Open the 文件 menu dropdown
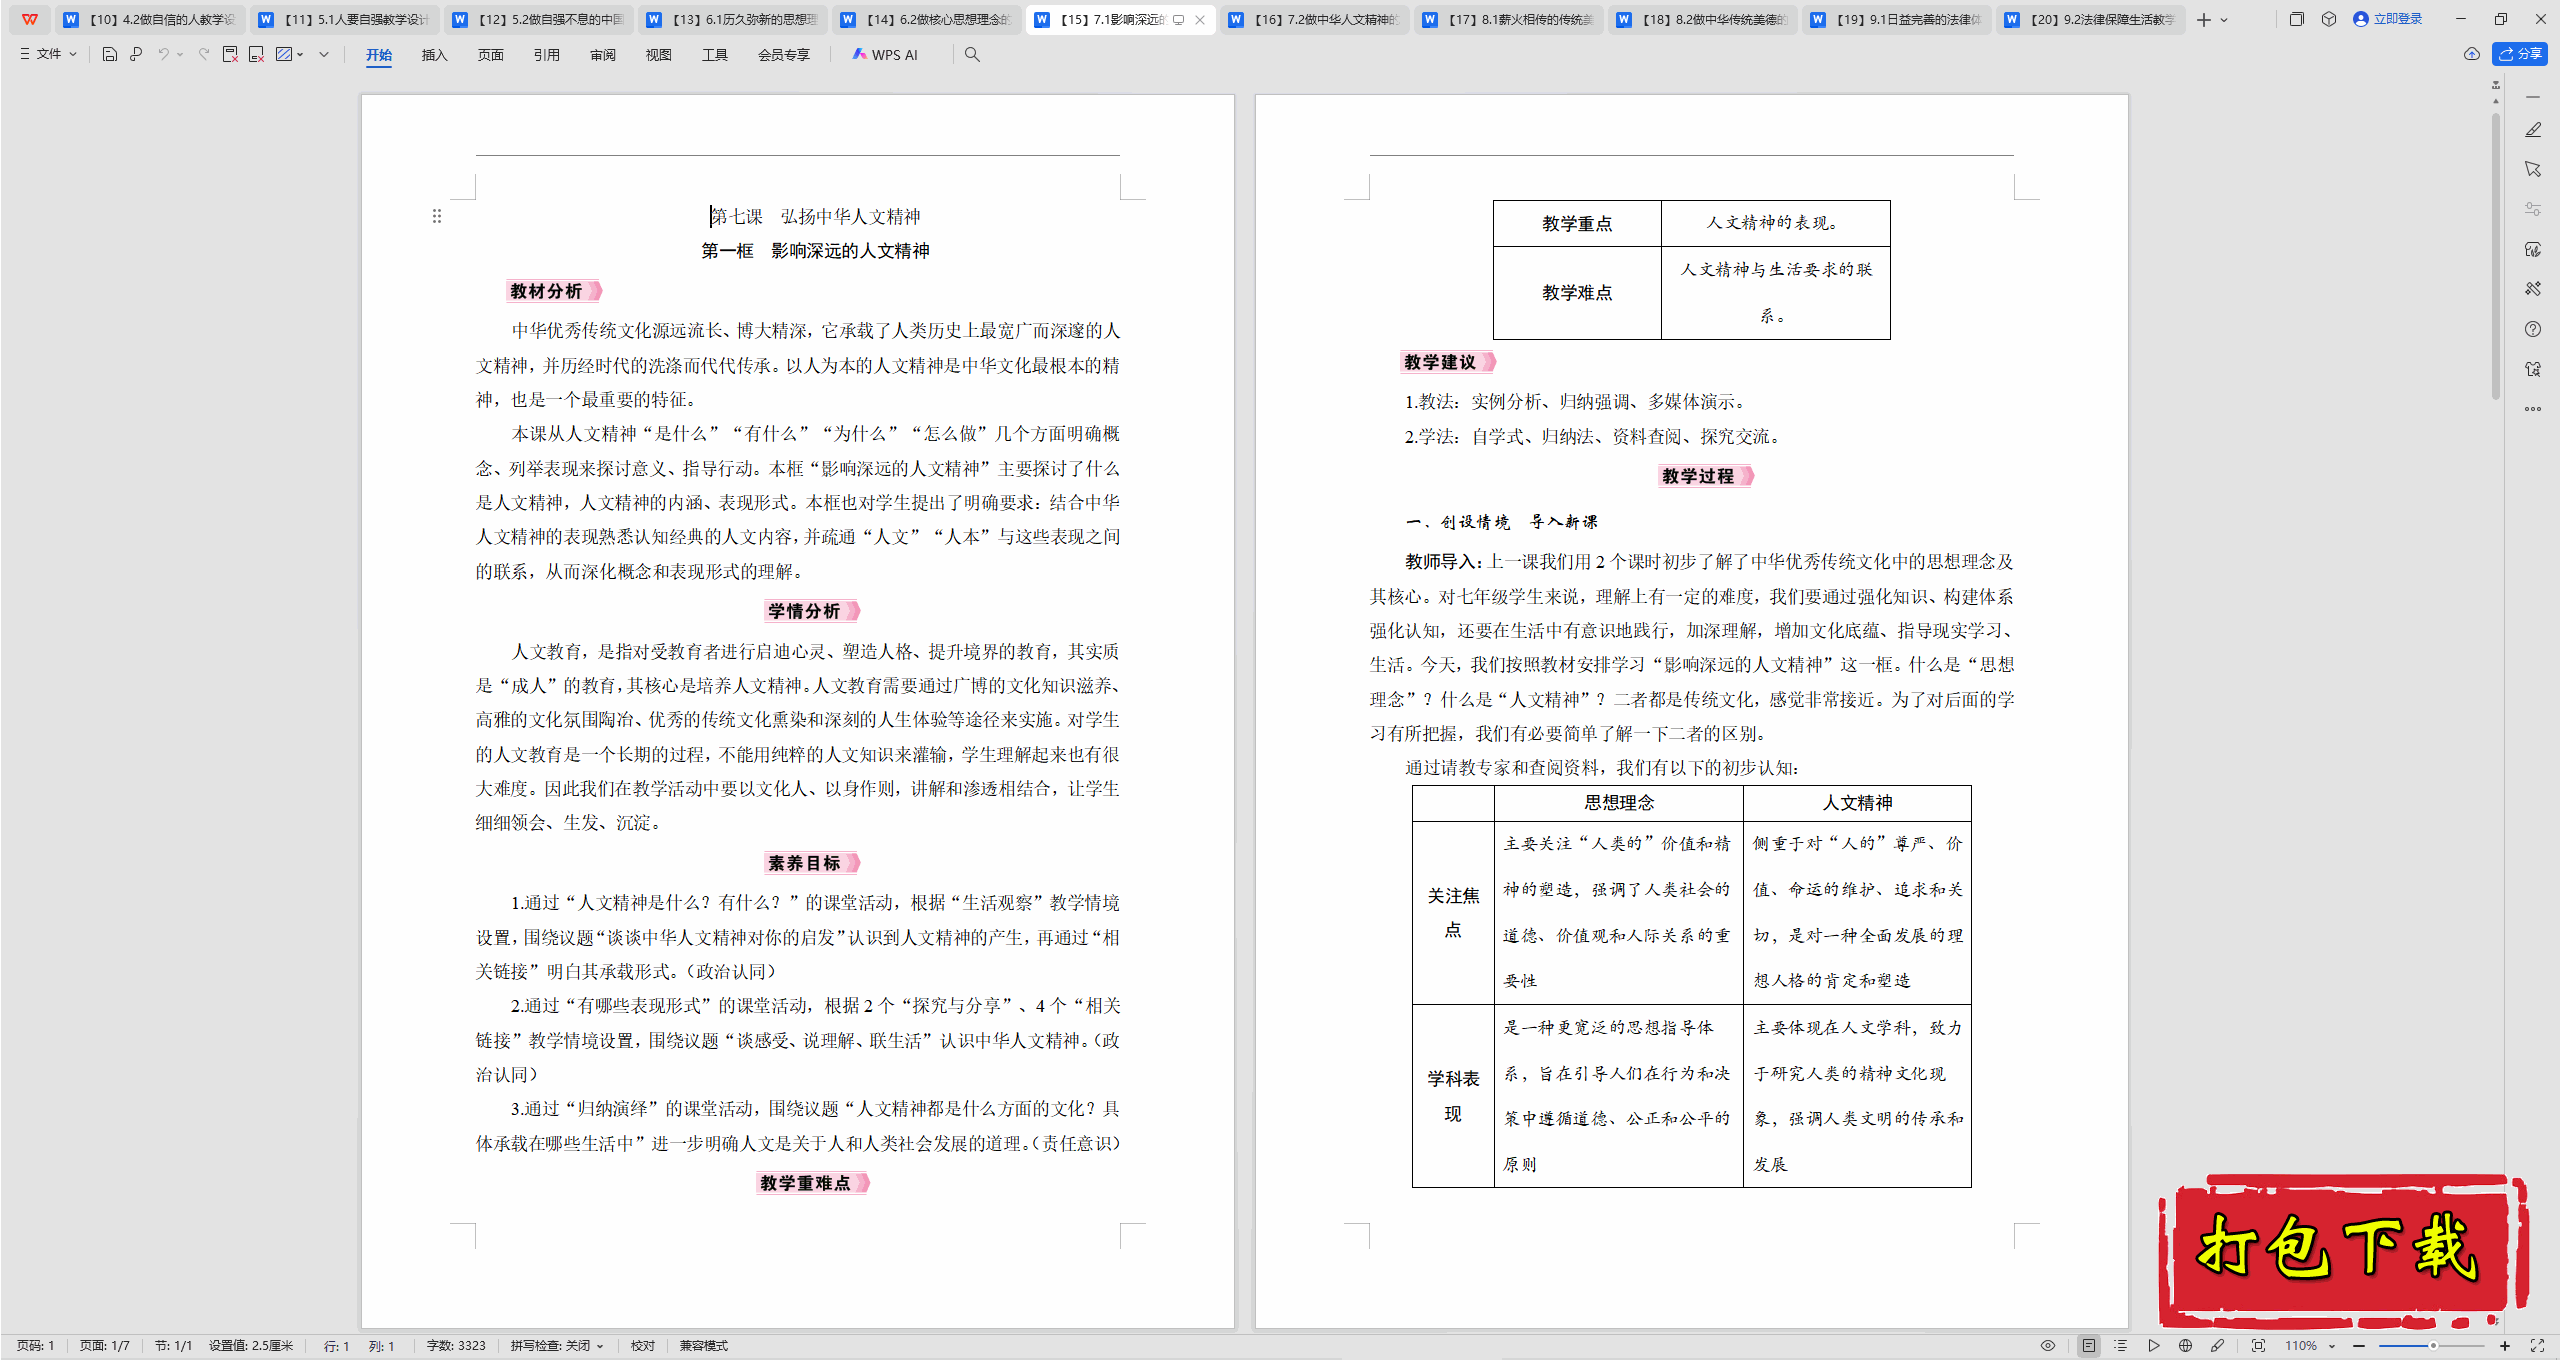This screenshot has width=2560, height=1360. 48,54
